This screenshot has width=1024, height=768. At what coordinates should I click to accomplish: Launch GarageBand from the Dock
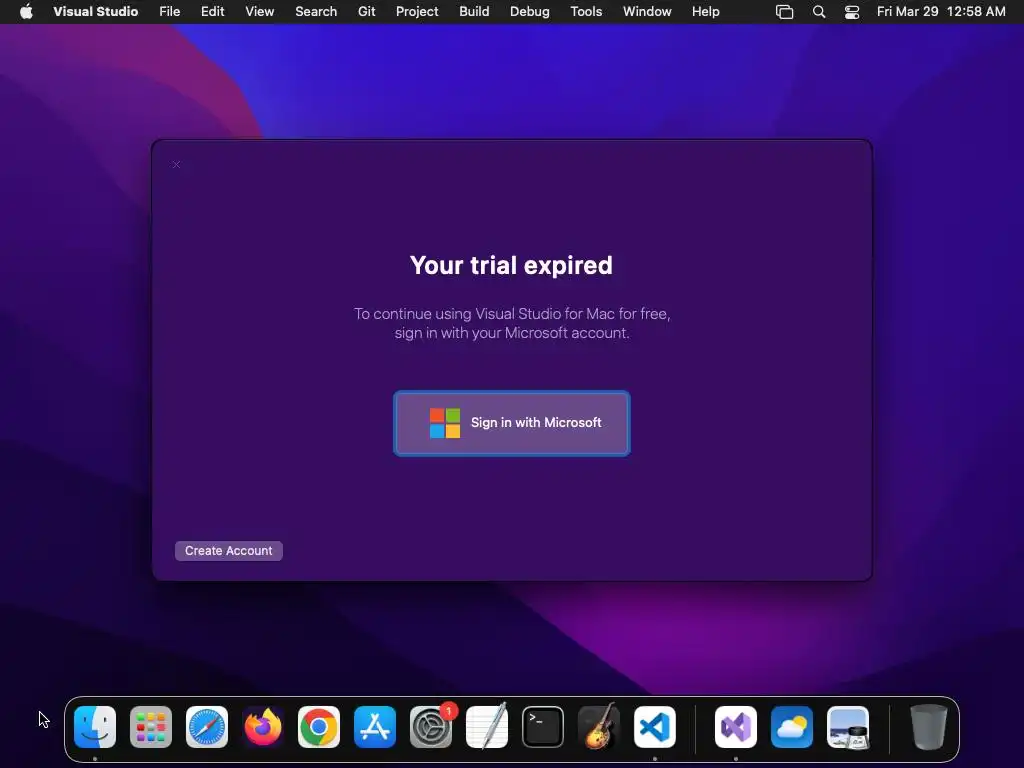(x=599, y=727)
